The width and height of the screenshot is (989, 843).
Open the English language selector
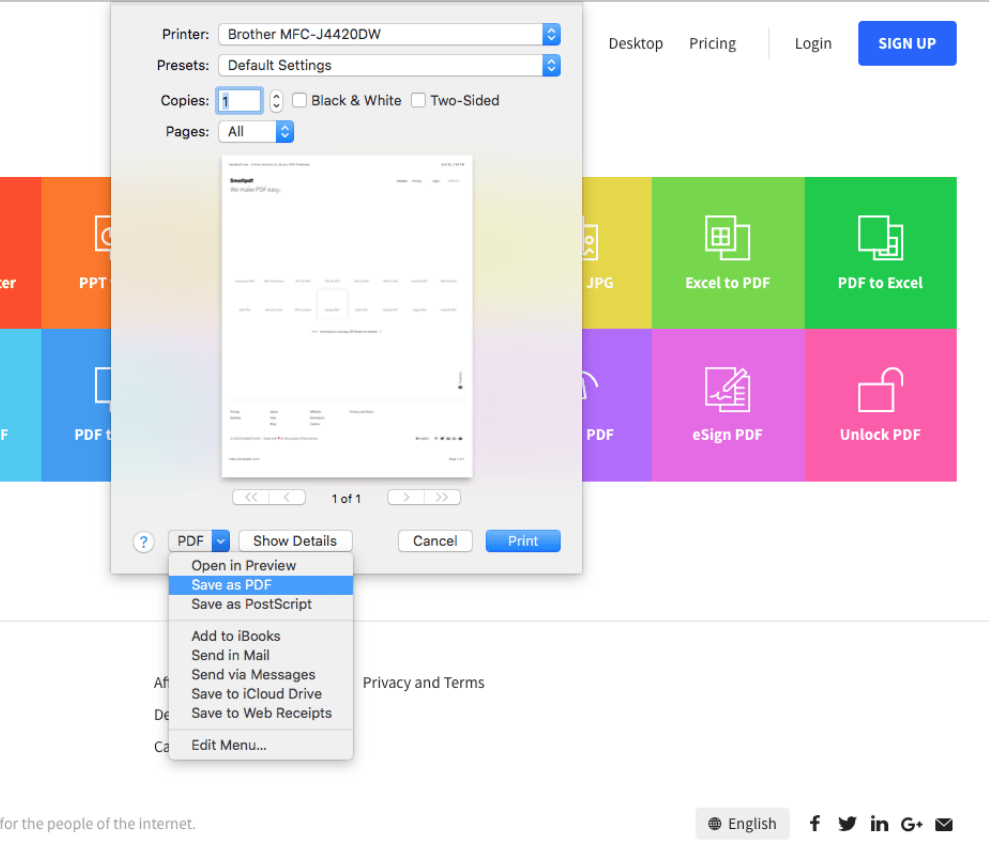click(x=742, y=823)
